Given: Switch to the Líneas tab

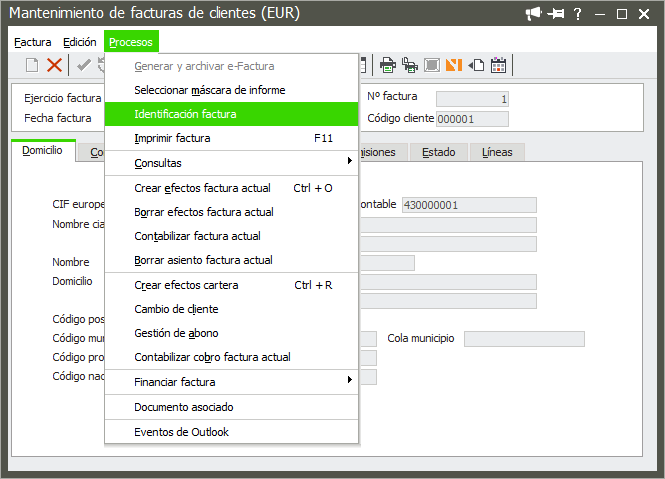Looking at the screenshot, I should pos(497,153).
